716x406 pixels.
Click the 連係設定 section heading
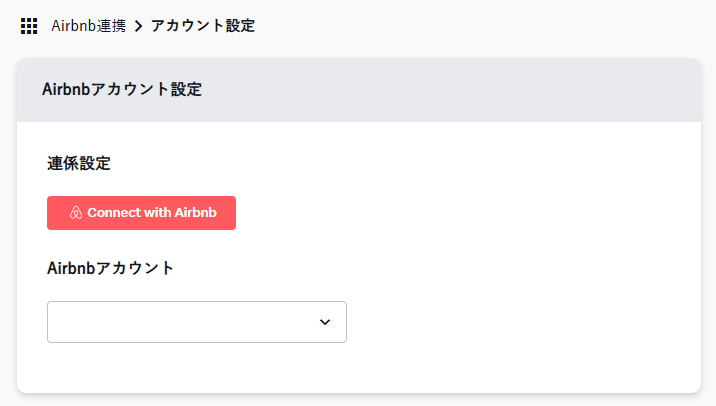[x=79, y=163]
